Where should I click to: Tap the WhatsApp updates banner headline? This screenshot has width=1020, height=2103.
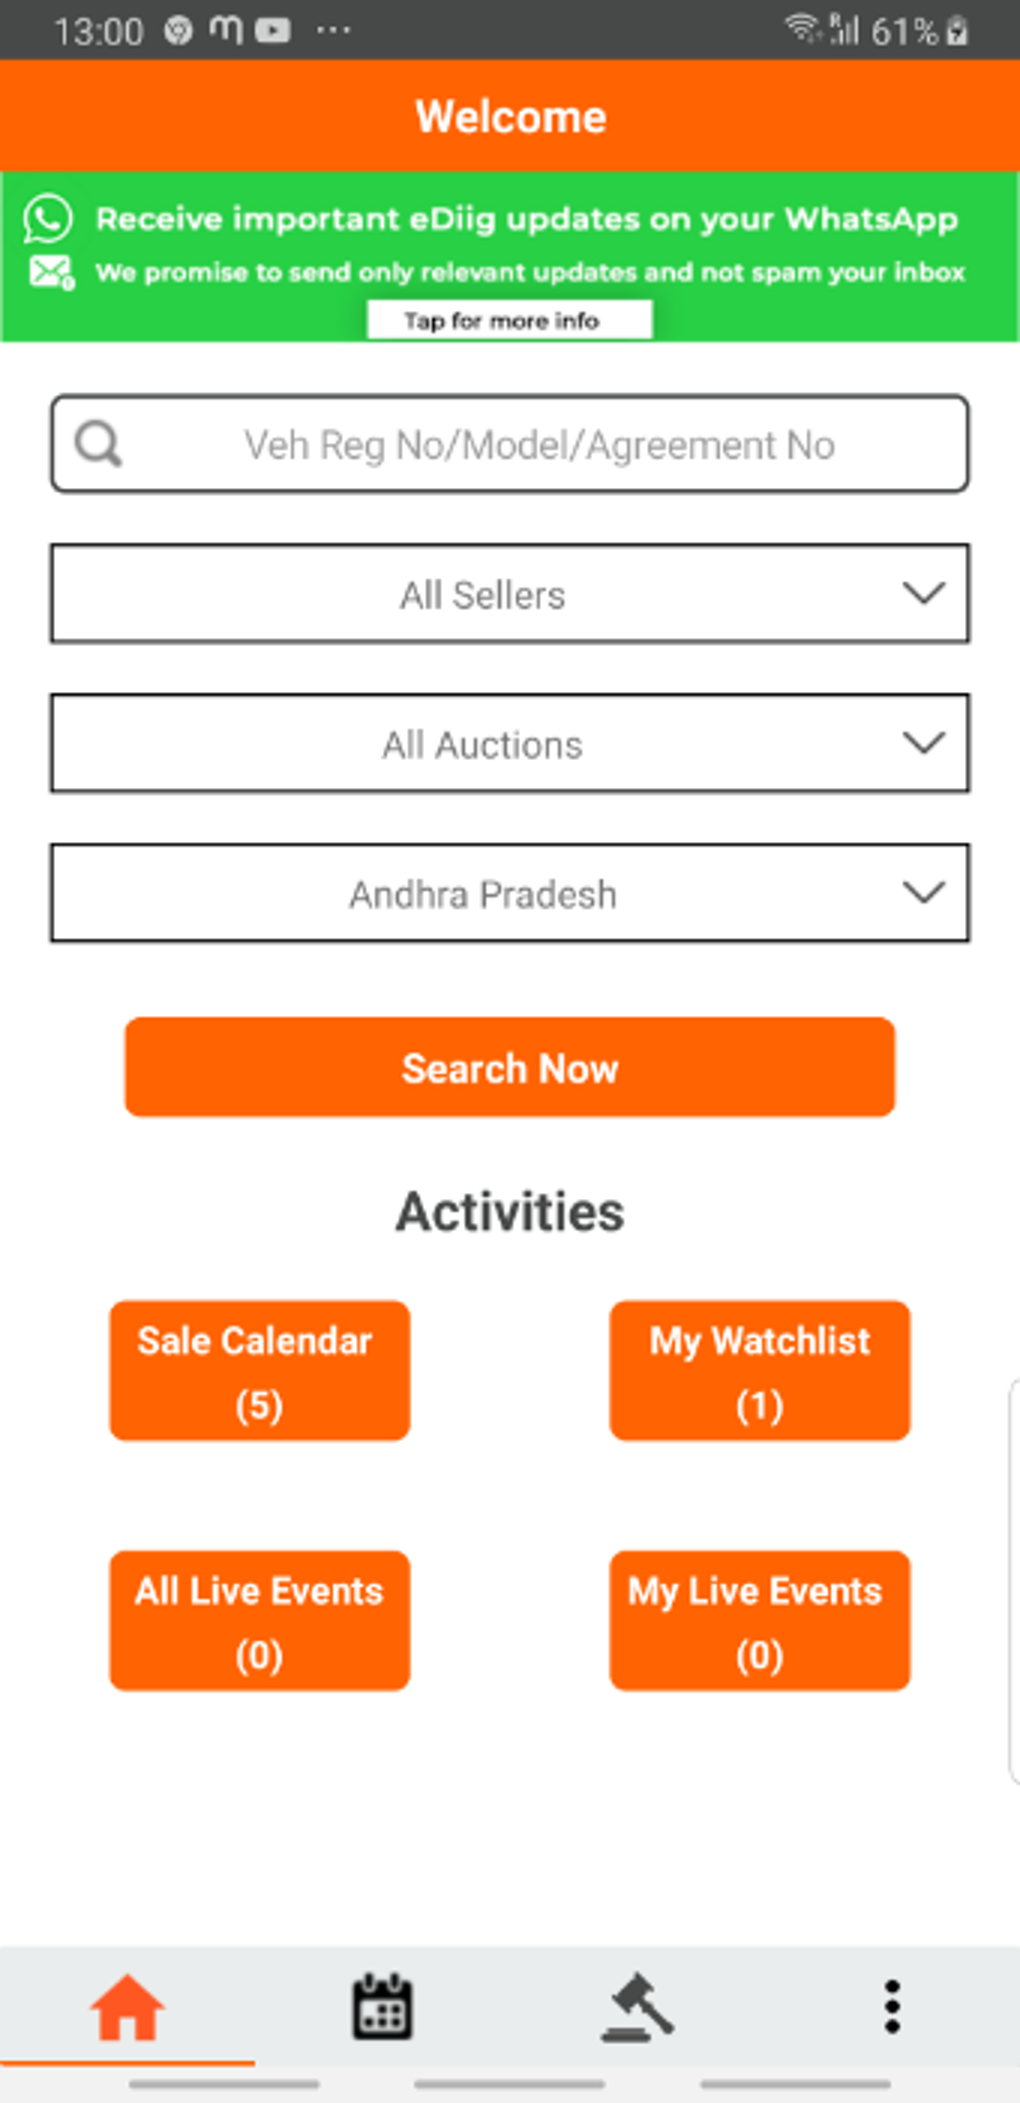[x=526, y=219]
